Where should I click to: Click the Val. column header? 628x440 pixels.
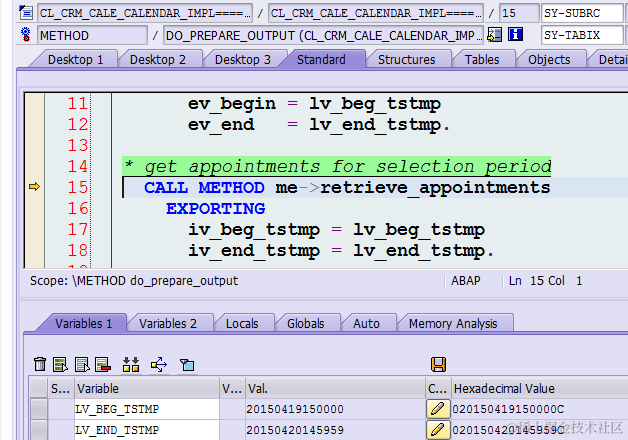(335, 388)
